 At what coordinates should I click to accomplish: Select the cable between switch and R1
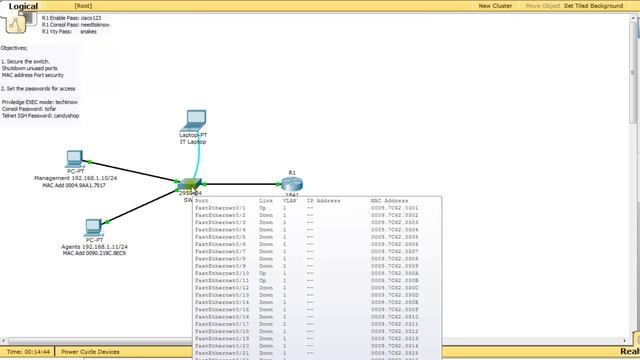(x=241, y=184)
